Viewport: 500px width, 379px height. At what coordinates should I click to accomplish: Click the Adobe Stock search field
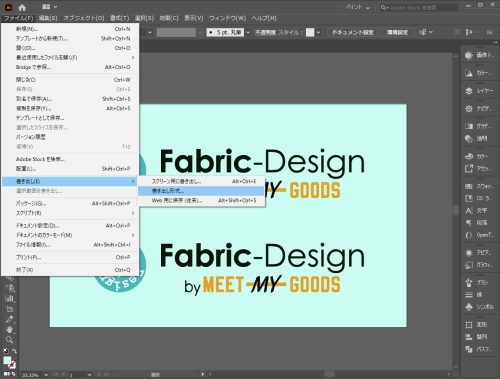[418, 7]
